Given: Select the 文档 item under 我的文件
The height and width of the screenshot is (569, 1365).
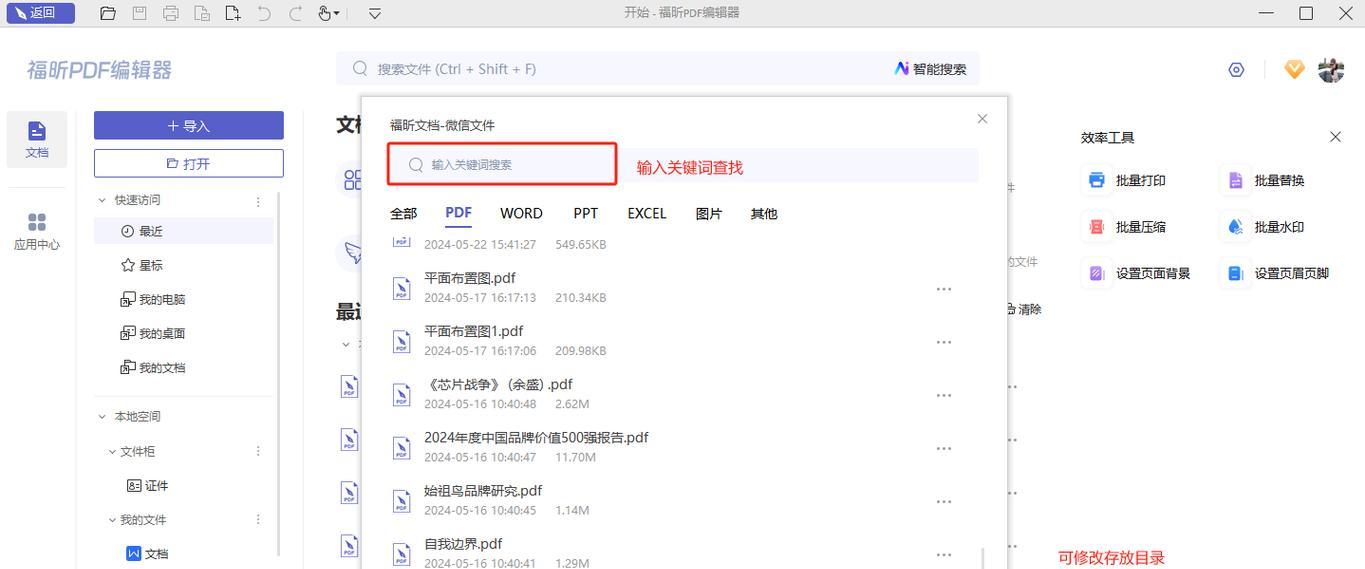Looking at the screenshot, I should 147,553.
